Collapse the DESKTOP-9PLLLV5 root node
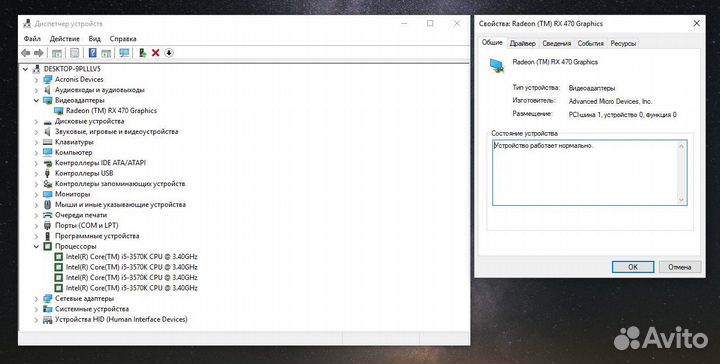The width and height of the screenshot is (720, 364). [25, 69]
